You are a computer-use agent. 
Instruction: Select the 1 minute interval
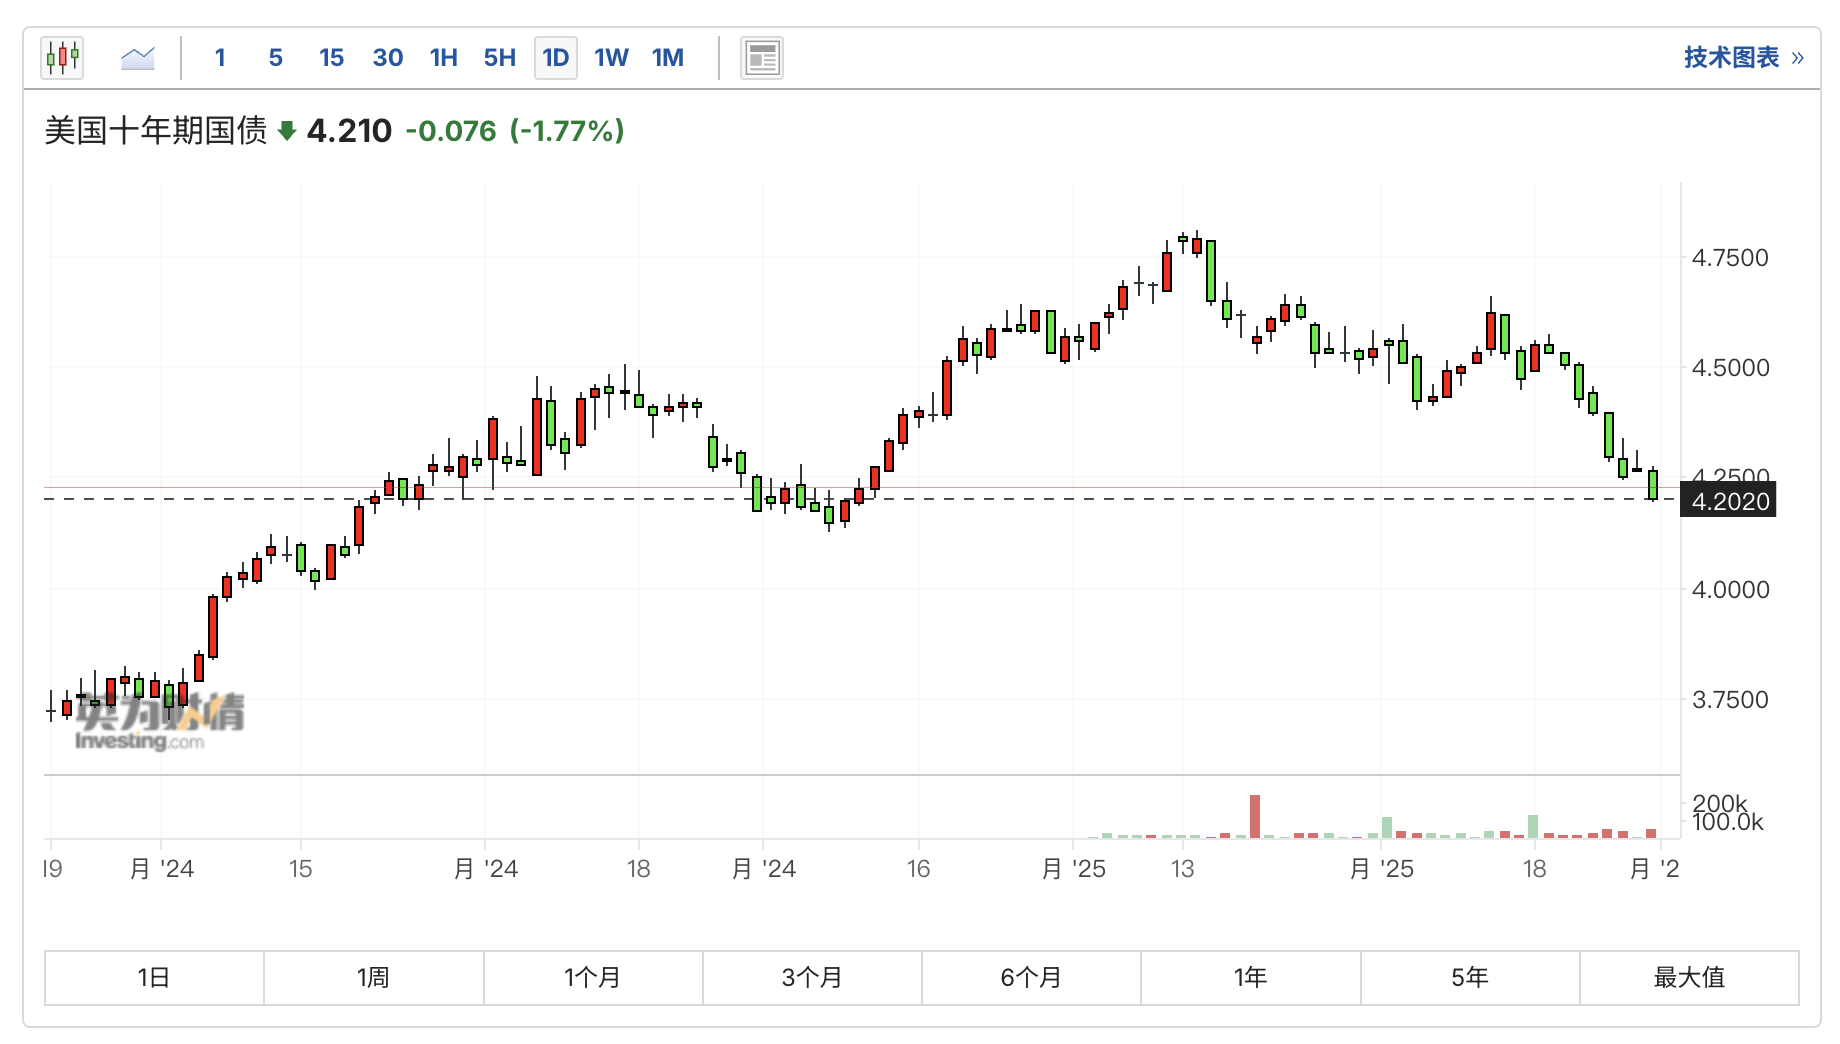[x=220, y=58]
